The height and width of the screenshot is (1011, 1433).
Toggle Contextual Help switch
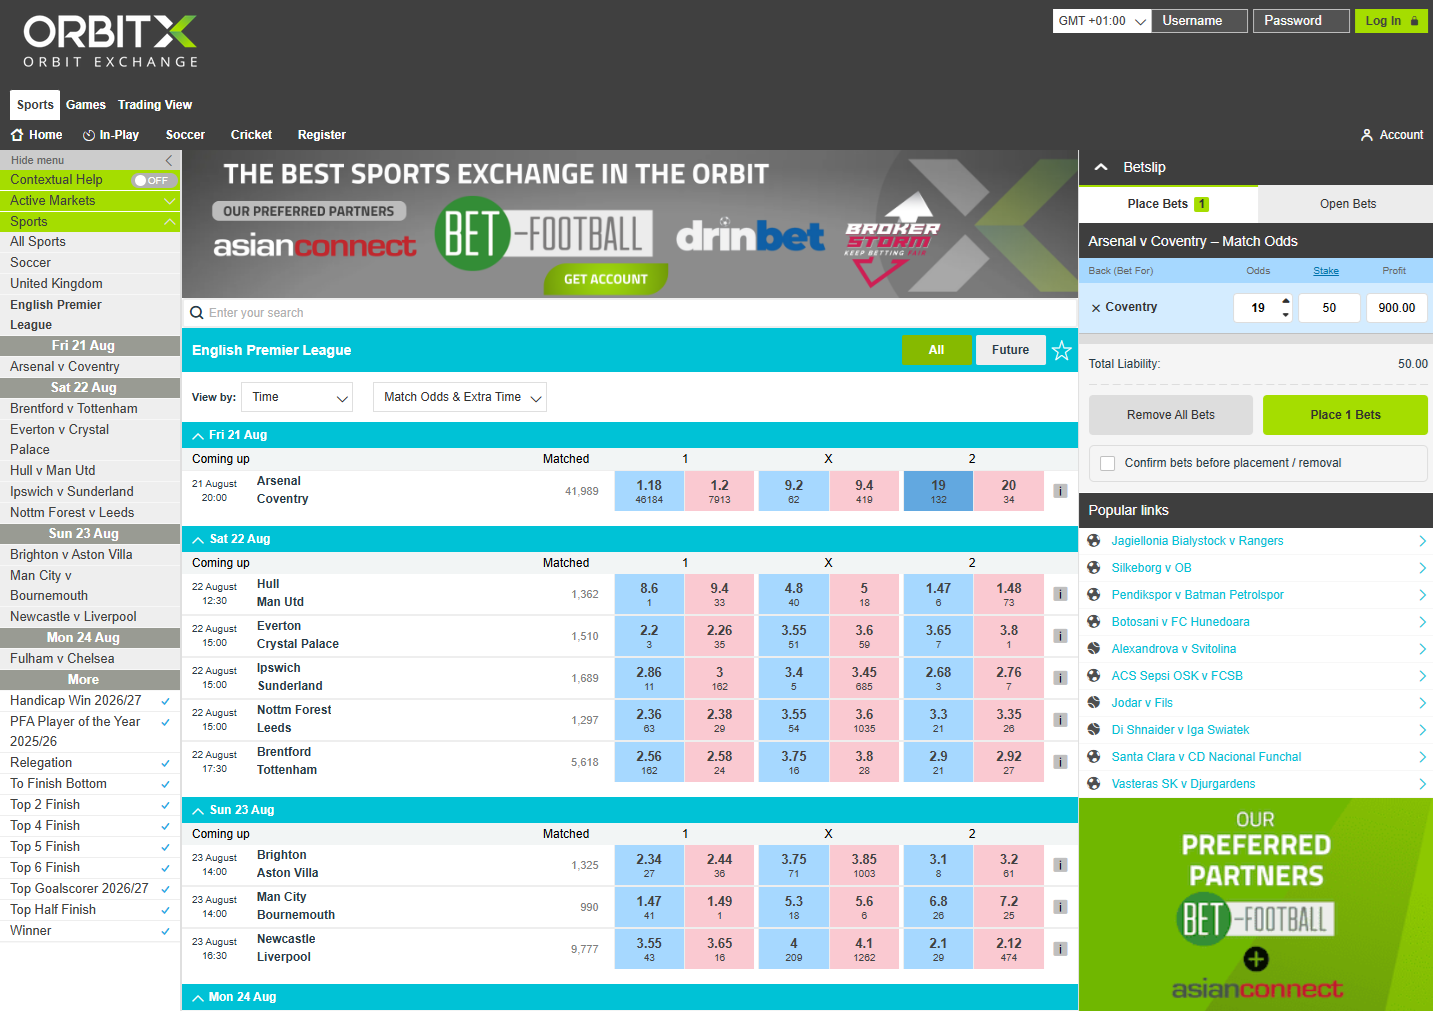pos(154,180)
